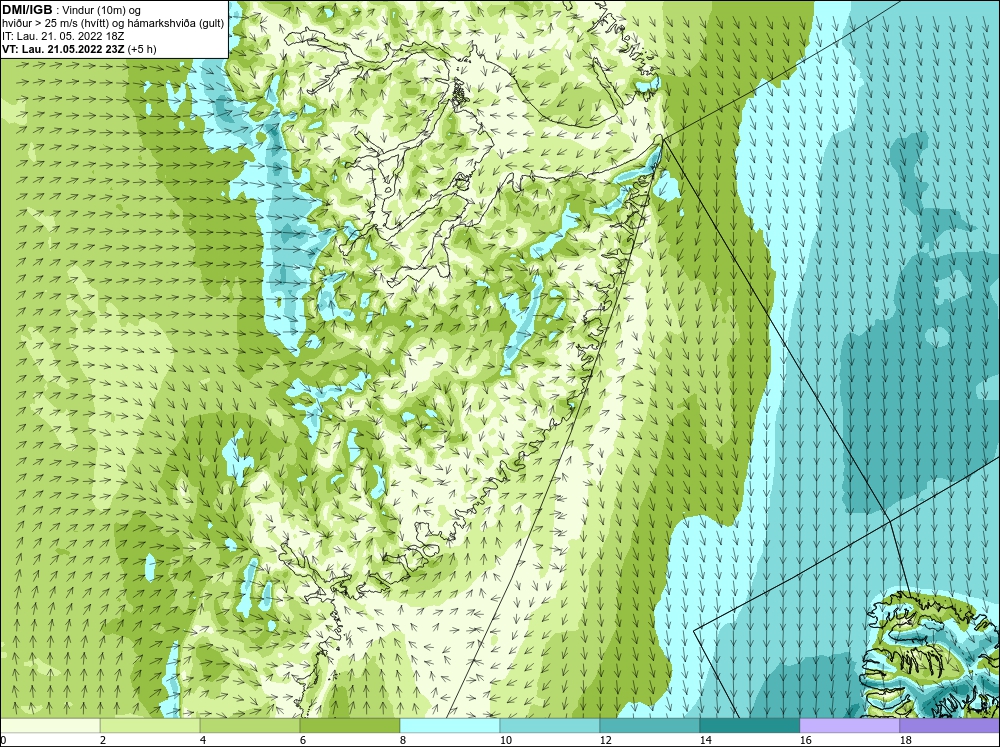Click the 14–16 m/s dark teal legend swatch
The image size is (1000, 747).
(x=749, y=726)
